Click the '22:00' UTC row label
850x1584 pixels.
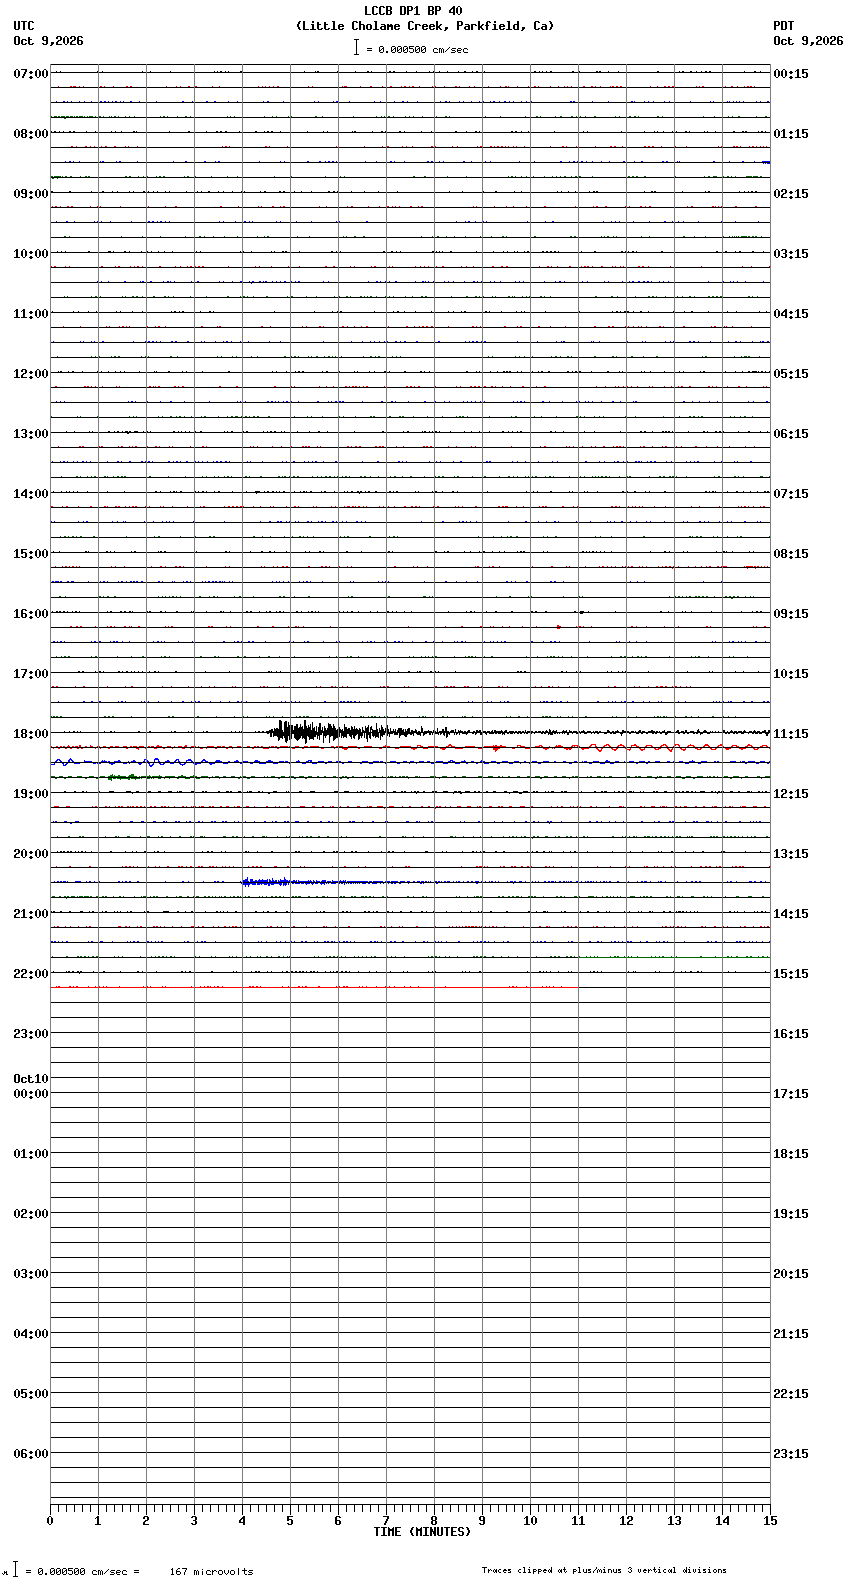click(x=31, y=974)
